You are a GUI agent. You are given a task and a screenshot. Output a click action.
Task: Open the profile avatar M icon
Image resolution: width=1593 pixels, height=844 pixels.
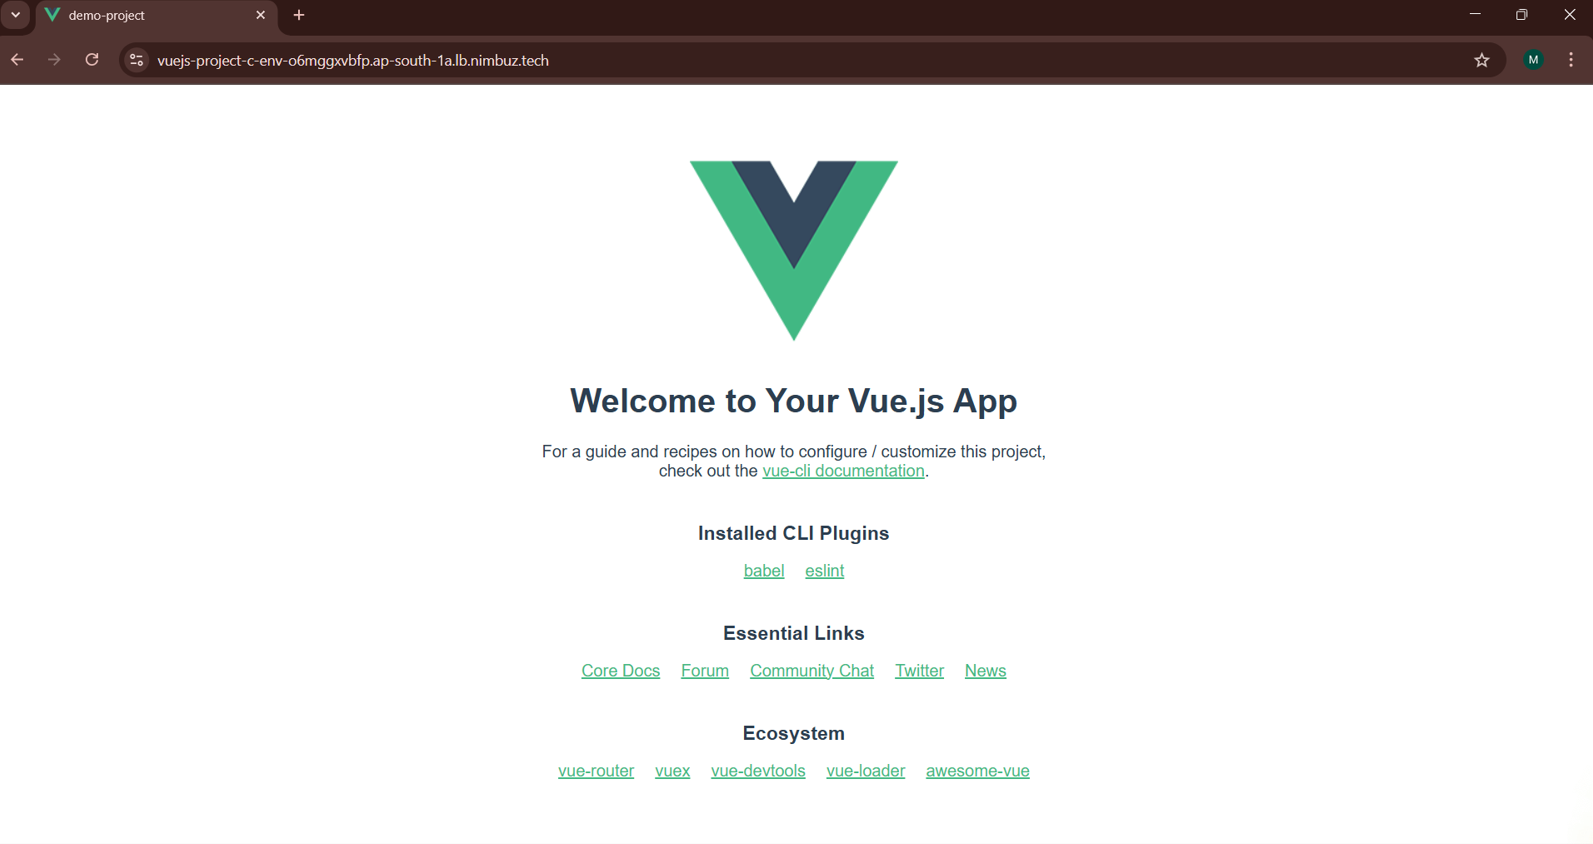pyautogui.click(x=1533, y=60)
